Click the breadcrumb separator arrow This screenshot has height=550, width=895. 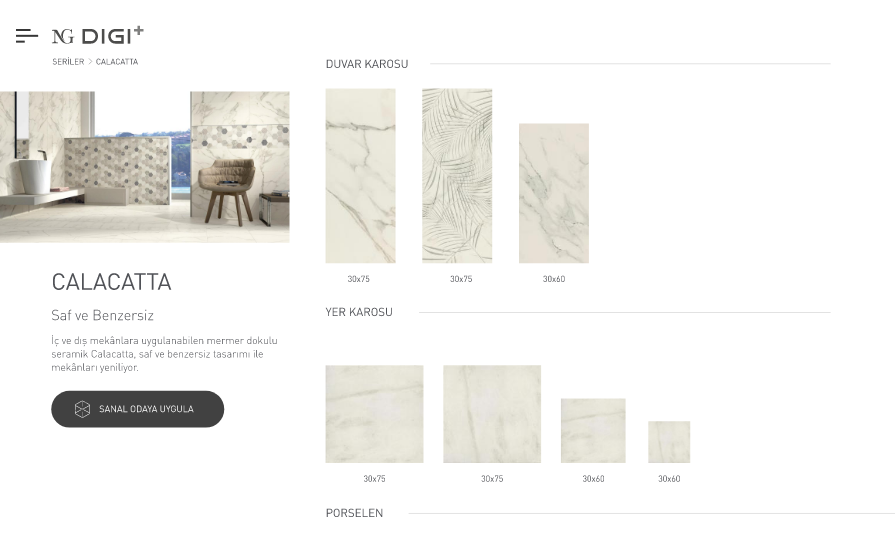pyautogui.click(x=90, y=62)
